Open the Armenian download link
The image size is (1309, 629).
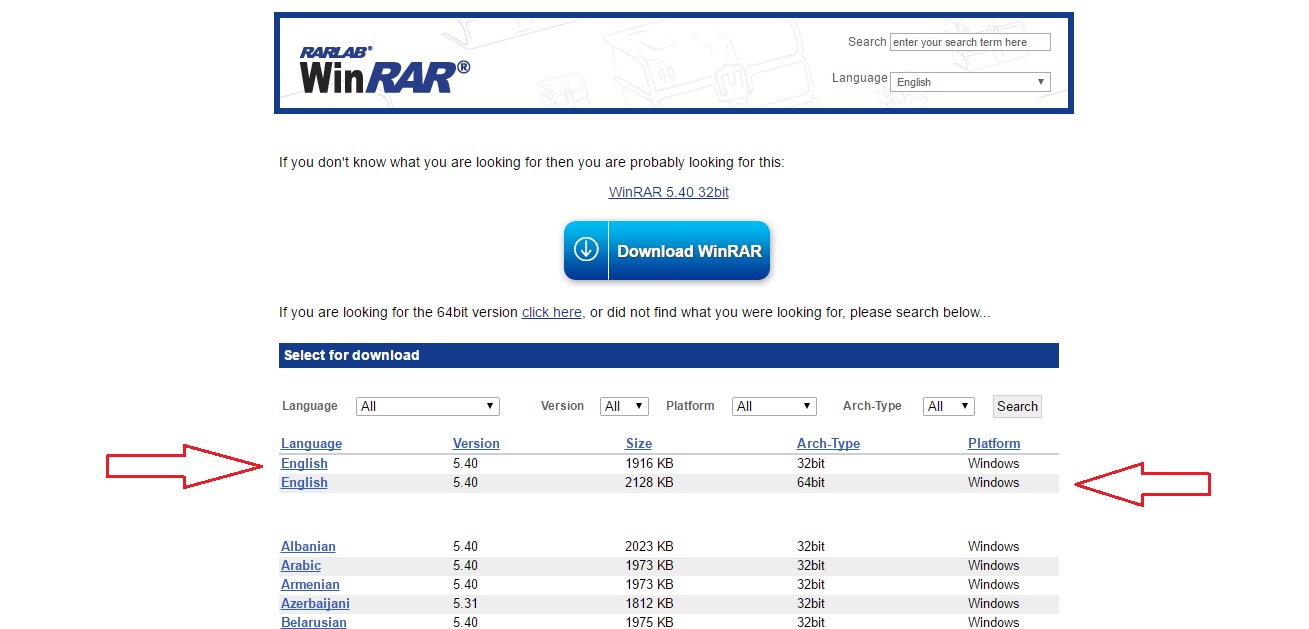310,584
